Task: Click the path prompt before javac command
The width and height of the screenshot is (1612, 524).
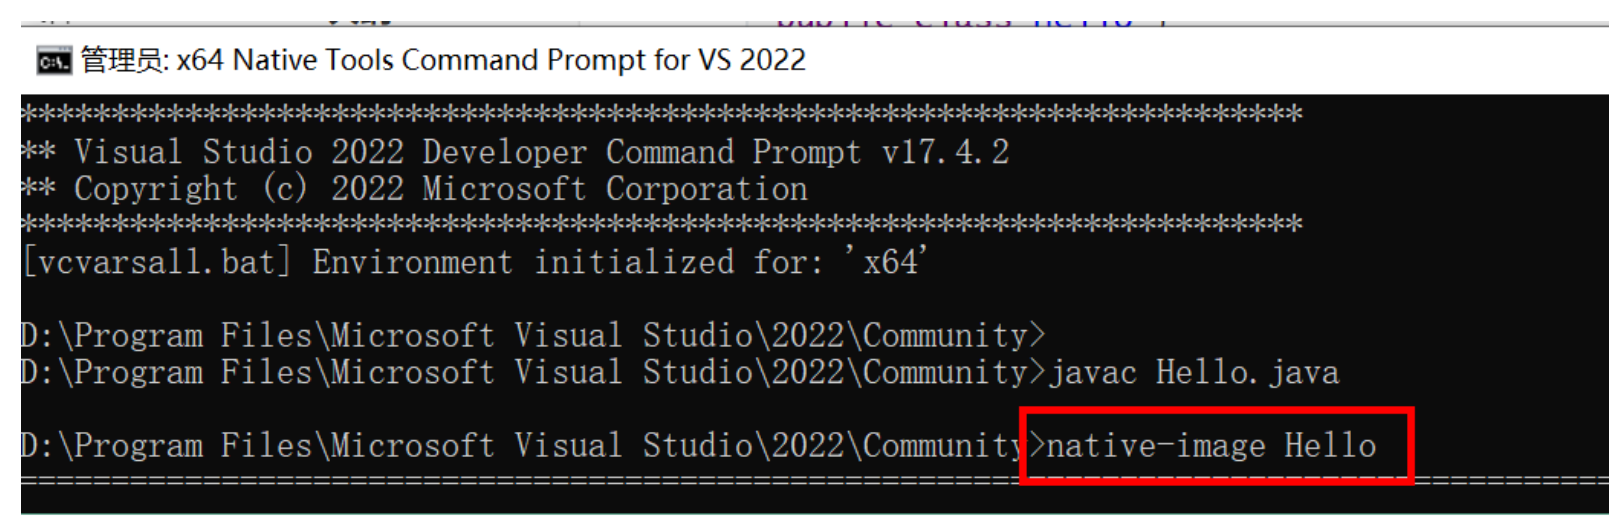Action: click(533, 373)
